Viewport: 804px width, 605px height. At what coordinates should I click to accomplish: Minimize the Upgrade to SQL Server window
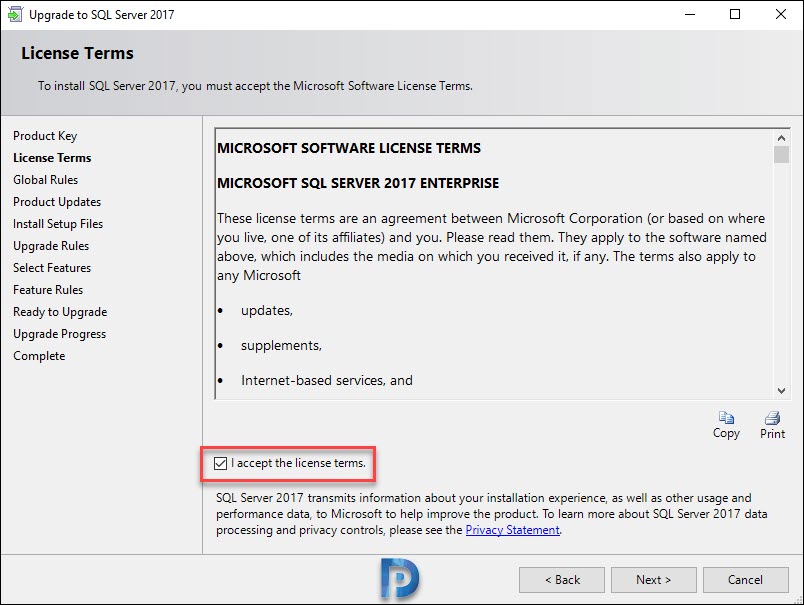(x=690, y=14)
